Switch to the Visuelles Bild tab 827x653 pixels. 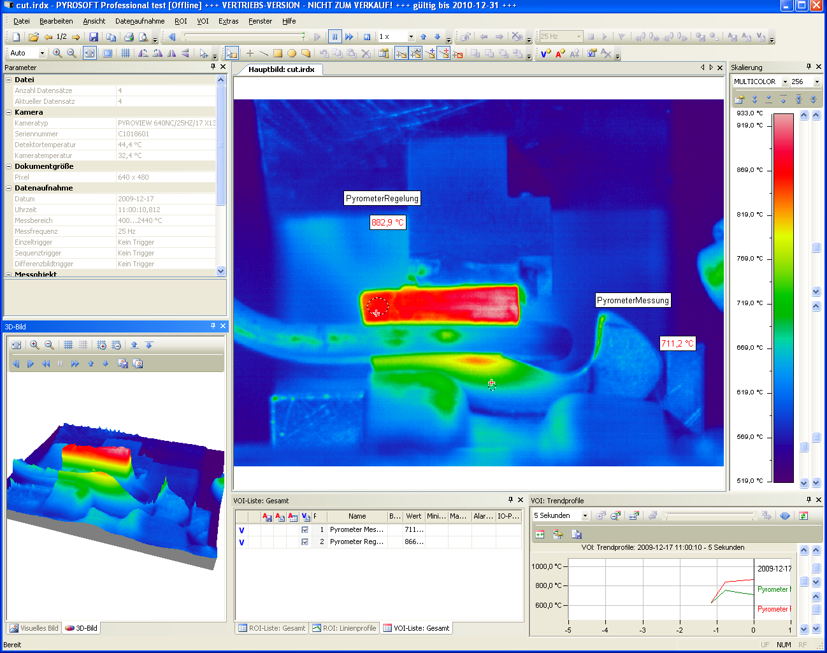34,628
